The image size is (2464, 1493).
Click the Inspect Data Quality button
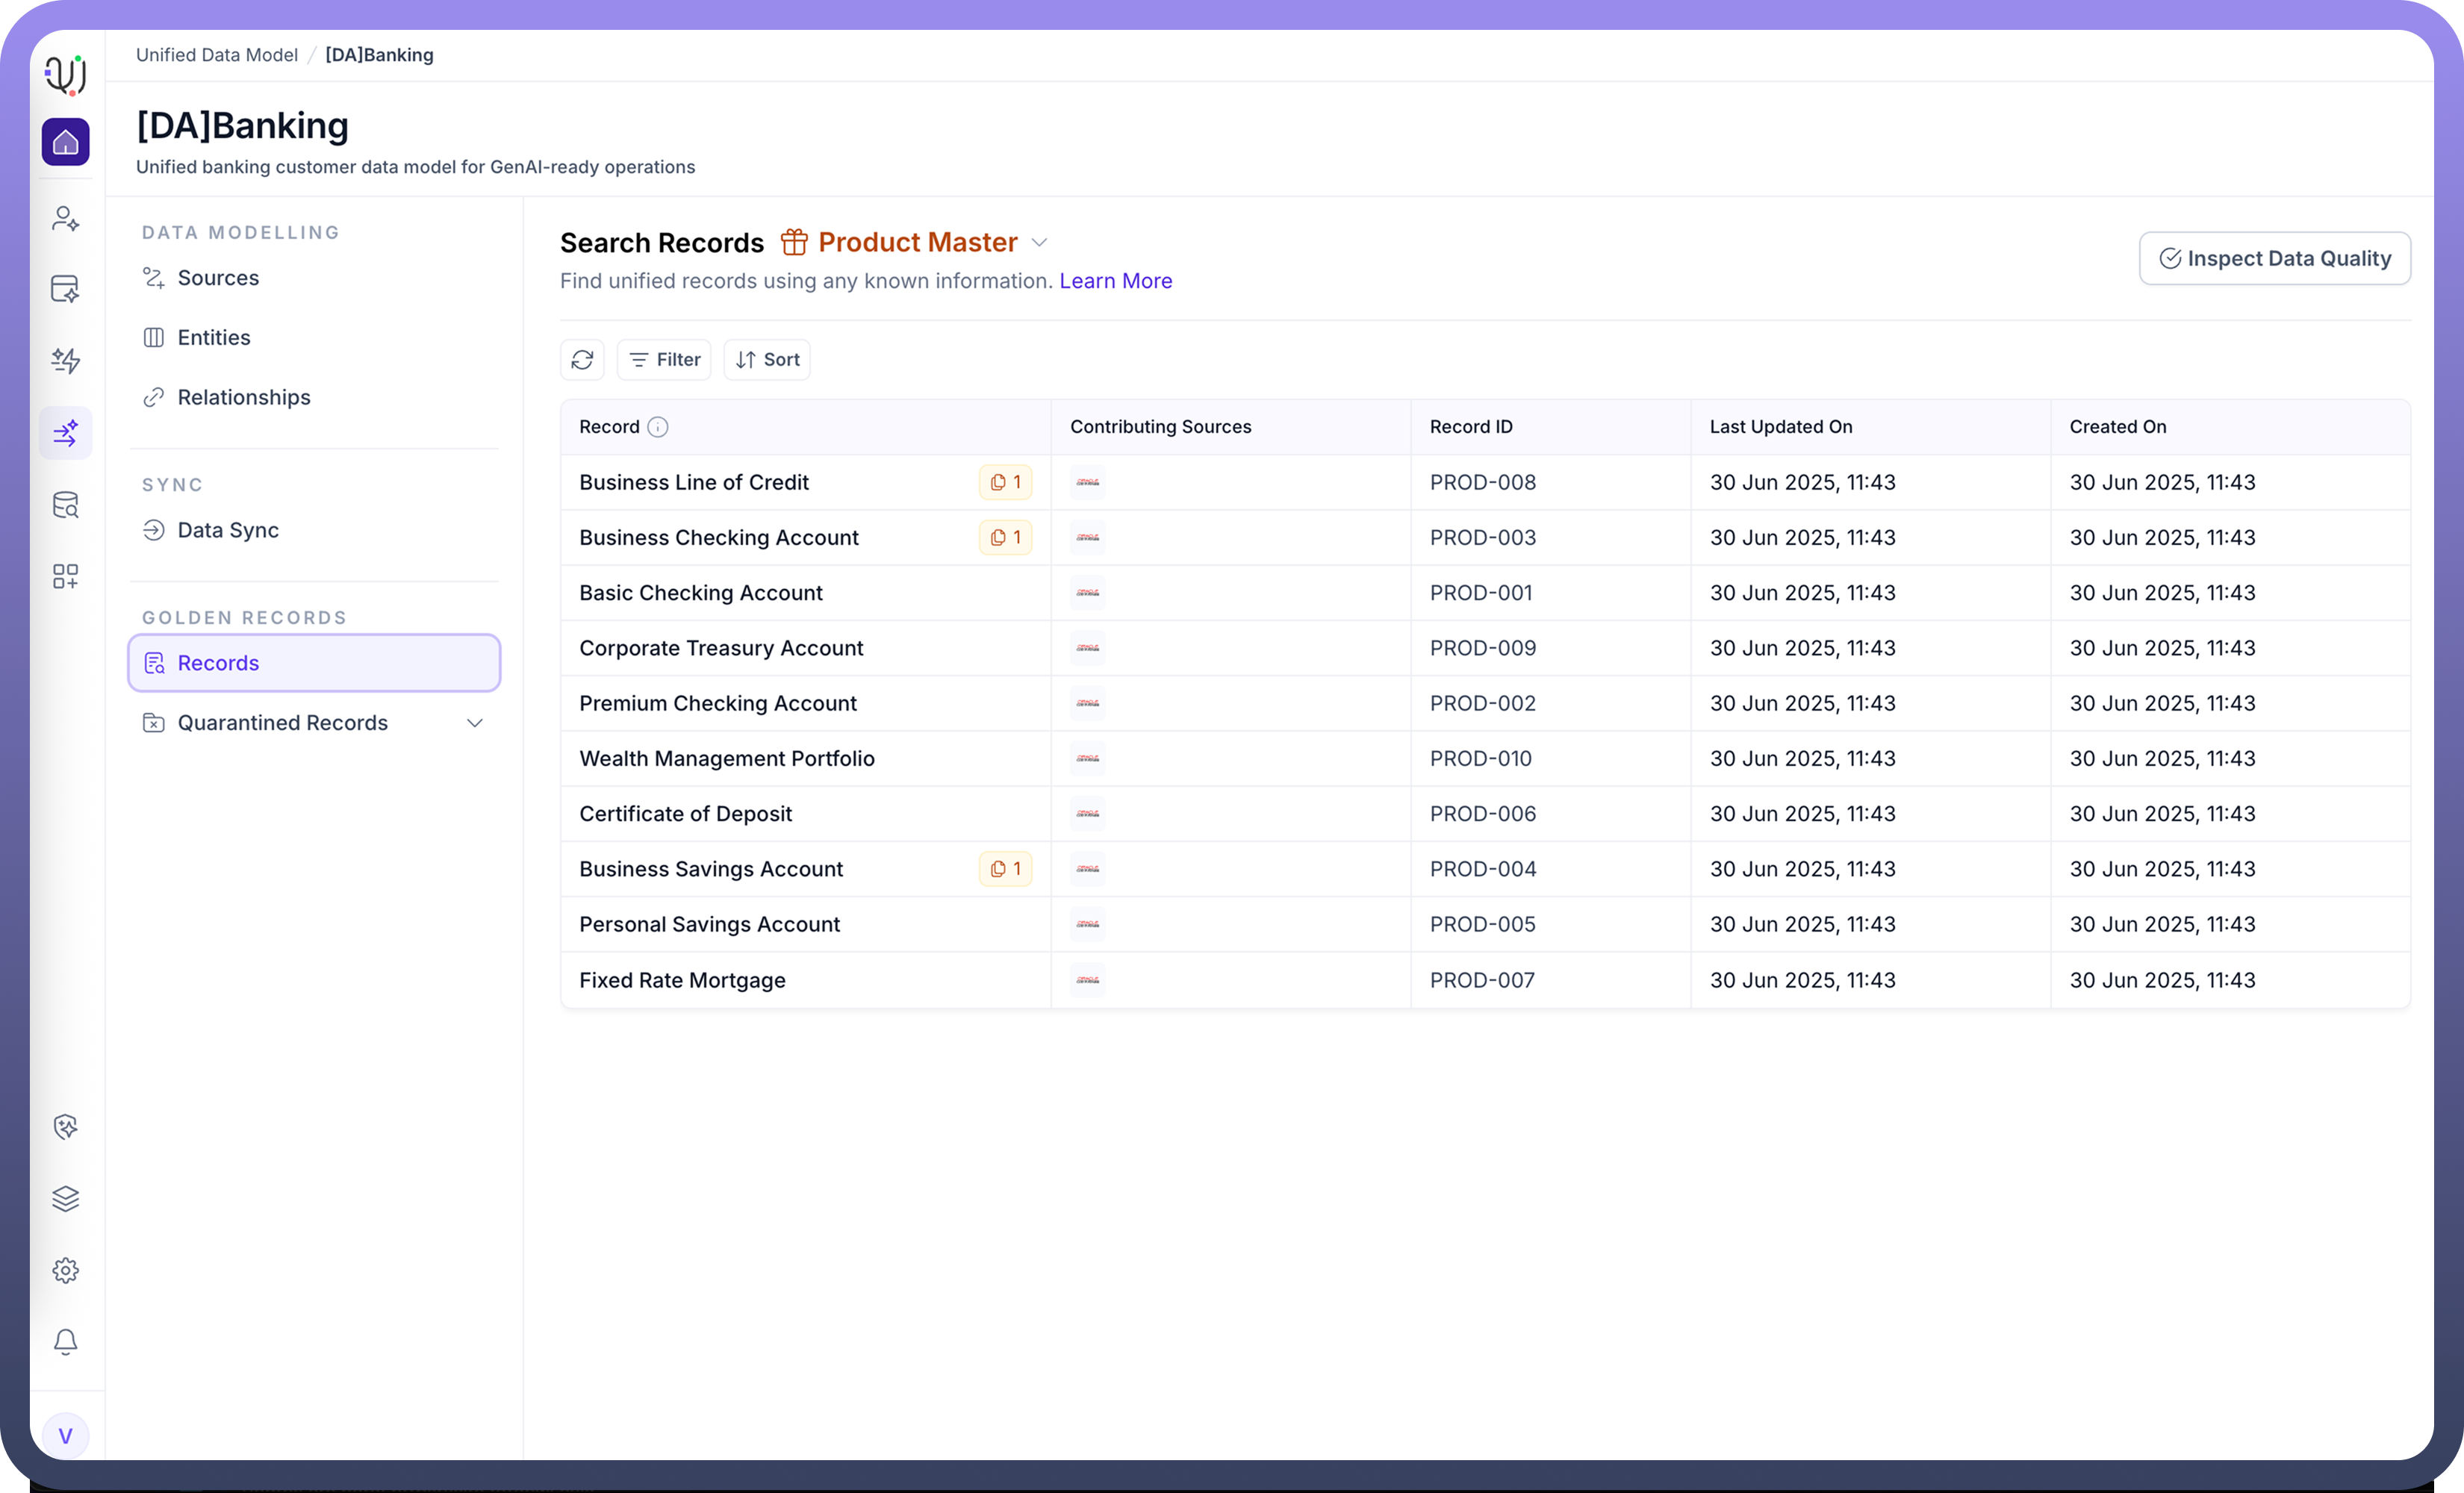[2274, 259]
